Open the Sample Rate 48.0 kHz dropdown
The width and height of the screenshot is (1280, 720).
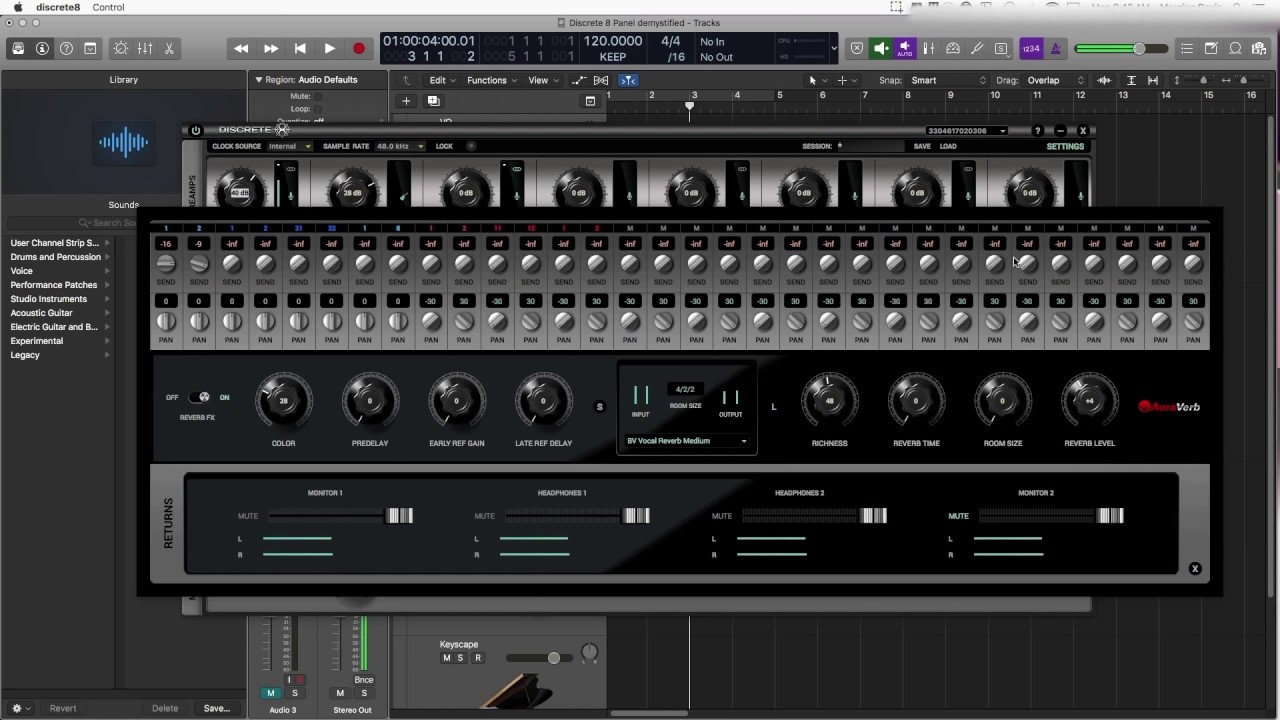399,146
